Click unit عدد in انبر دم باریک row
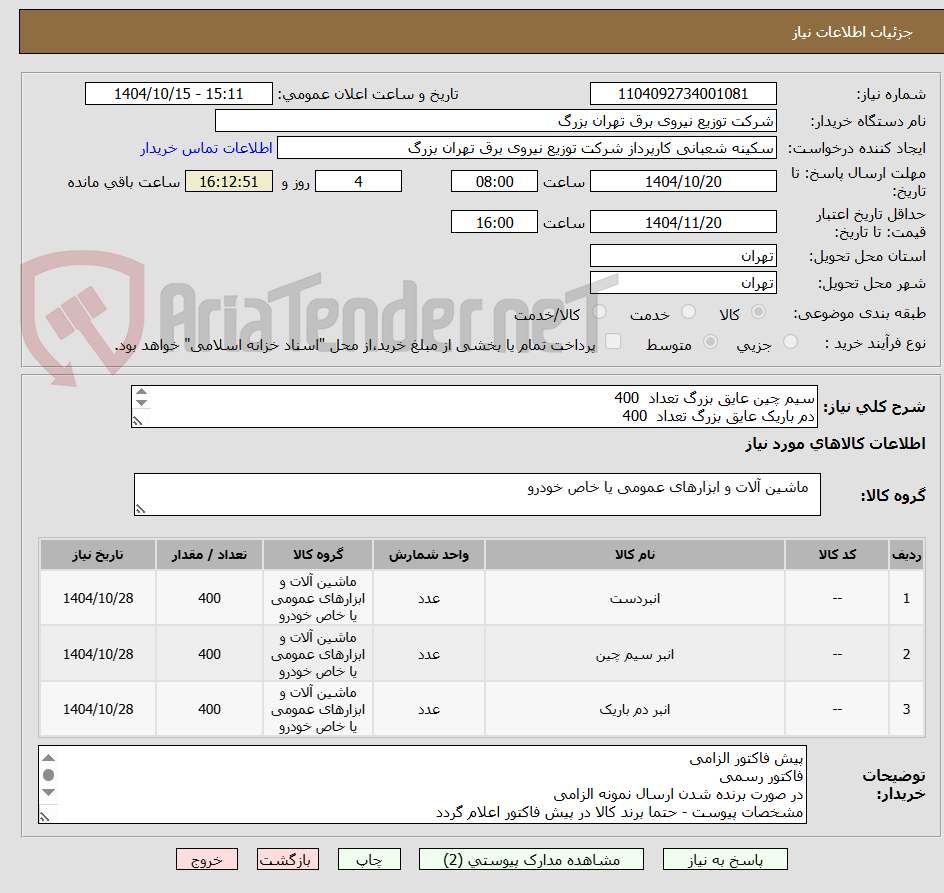 (429, 709)
